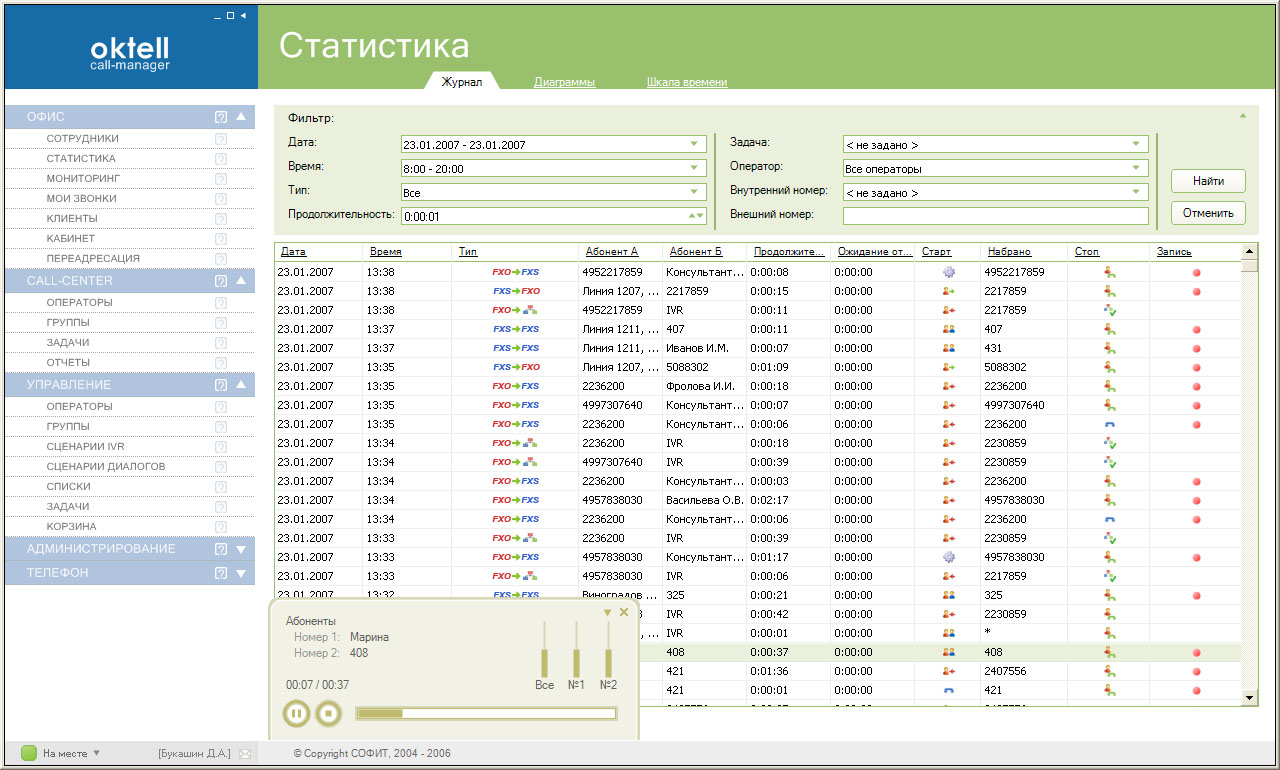Adjust the Все volume slider
This screenshot has height=770, width=1280.
[545, 649]
